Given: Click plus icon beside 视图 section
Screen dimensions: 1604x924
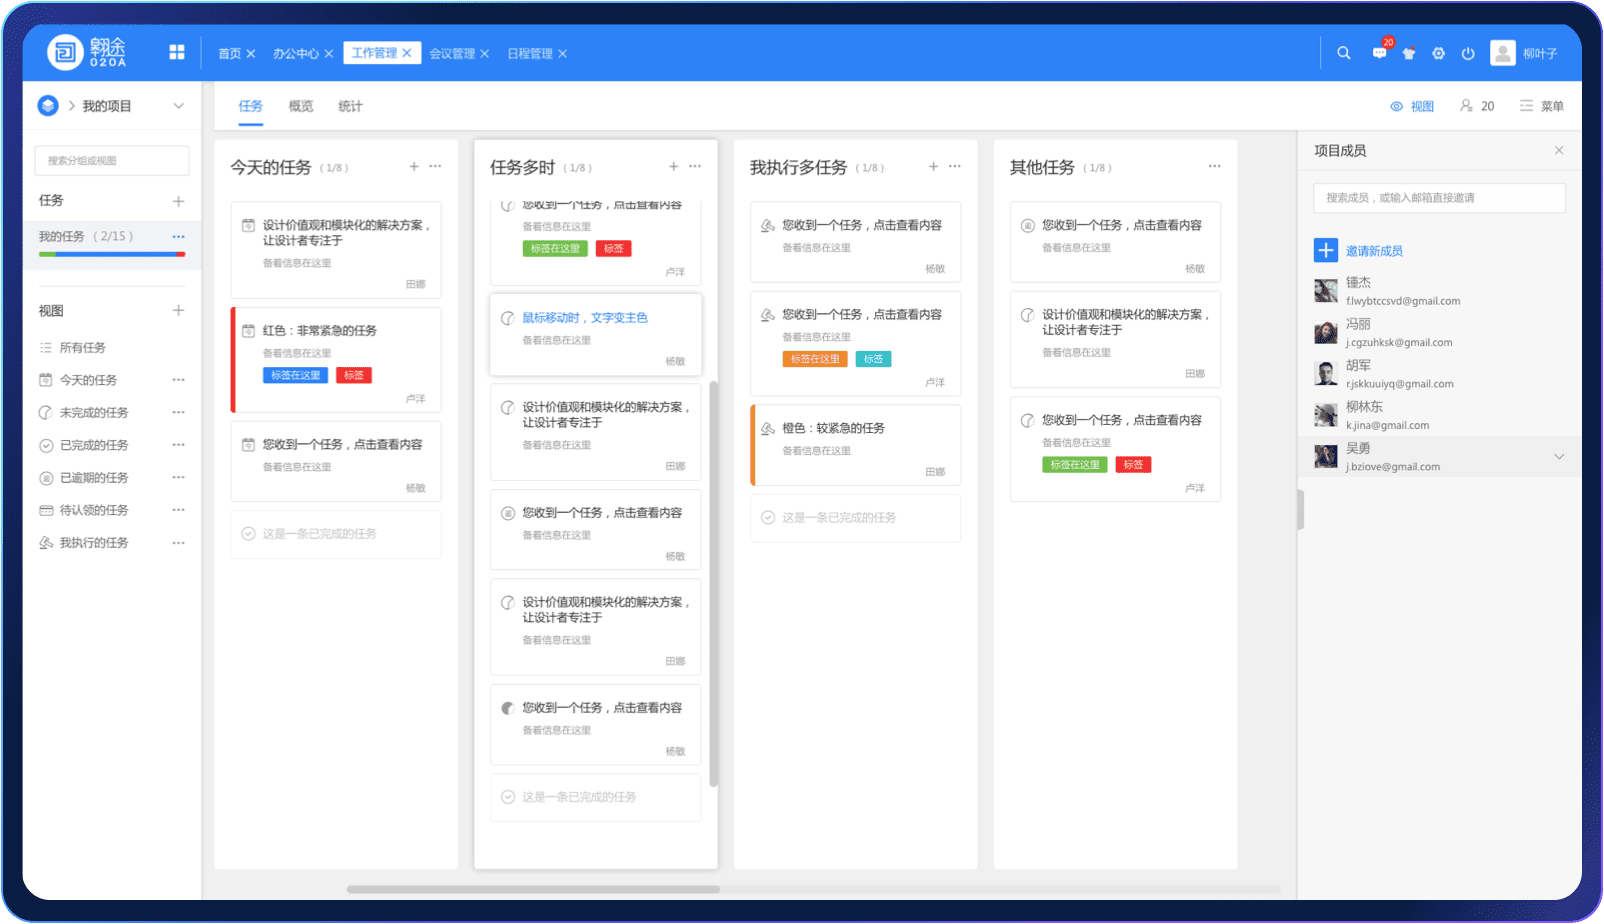Looking at the screenshot, I should (178, 311).
